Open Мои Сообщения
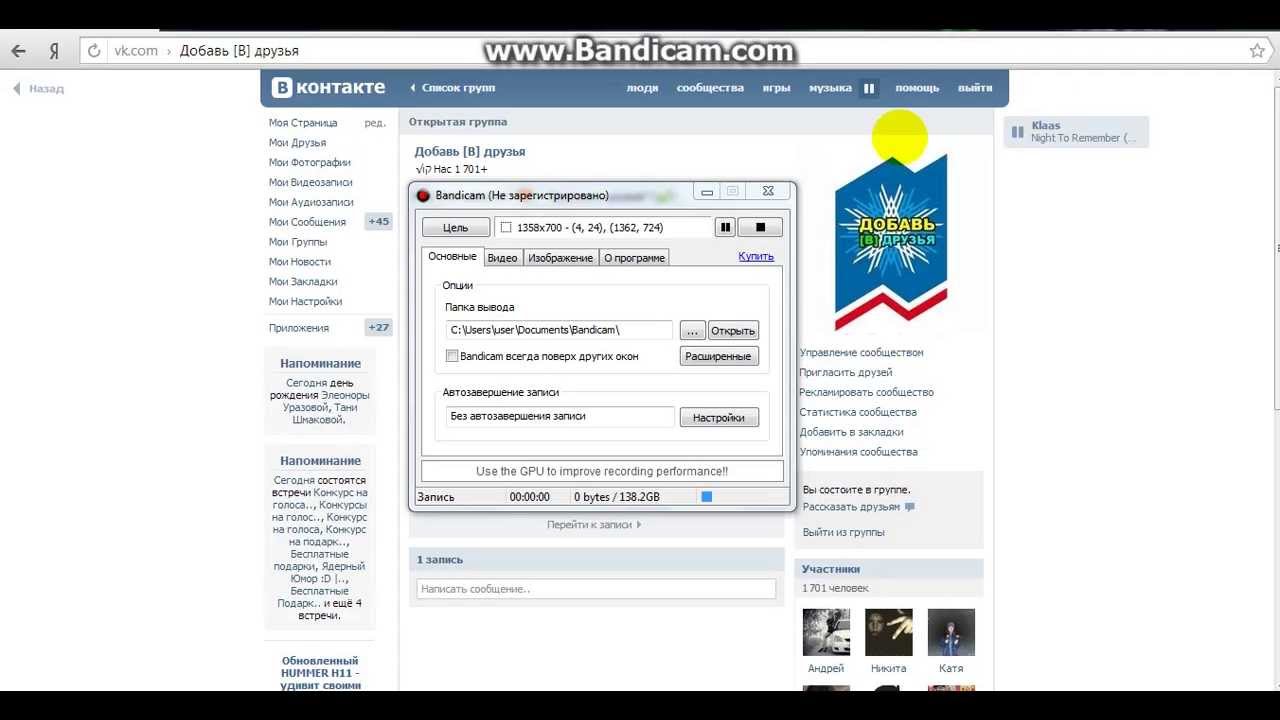The width and height of the screenshot is (1280, 720). 307,222
